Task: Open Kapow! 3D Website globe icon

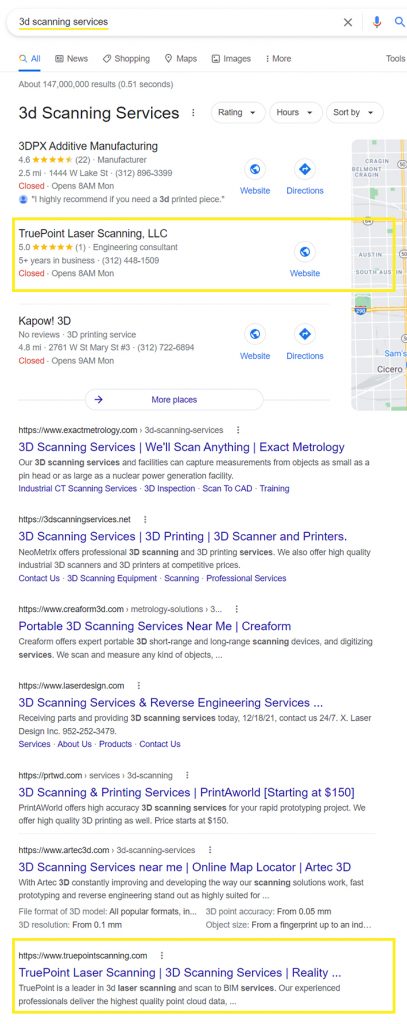Action: coord(255,335)
